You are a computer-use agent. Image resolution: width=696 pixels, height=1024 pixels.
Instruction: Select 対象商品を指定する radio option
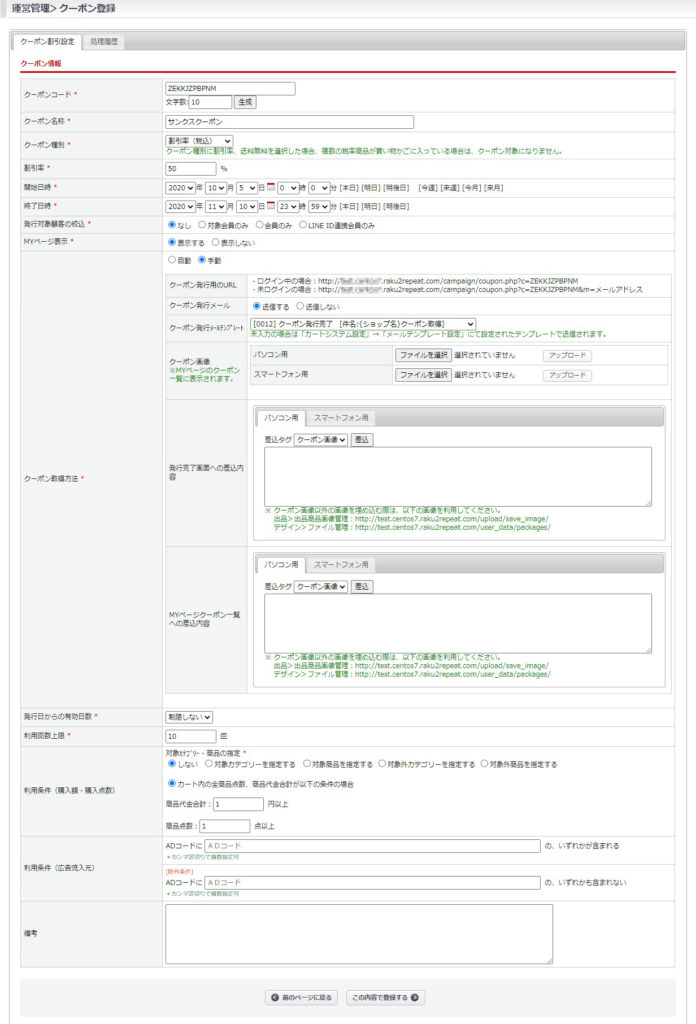click(x=306, y=763)
